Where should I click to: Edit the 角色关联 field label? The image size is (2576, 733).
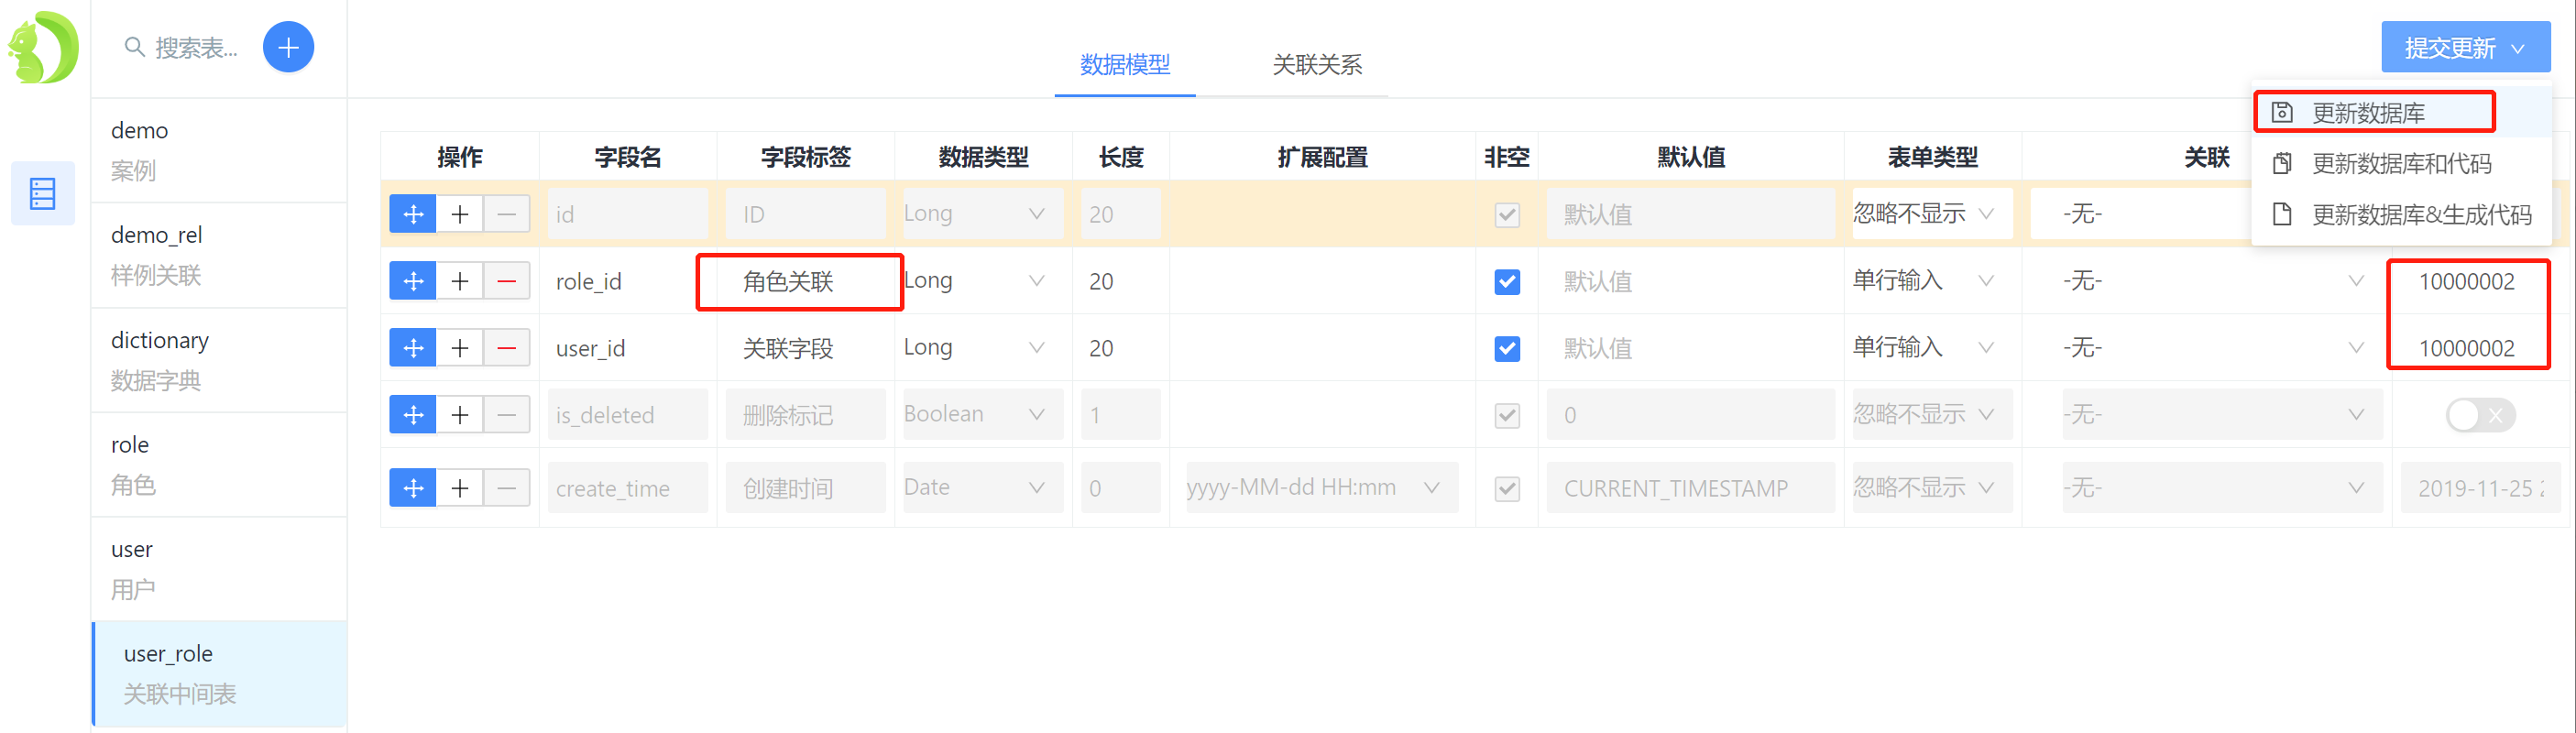point(805,281)
